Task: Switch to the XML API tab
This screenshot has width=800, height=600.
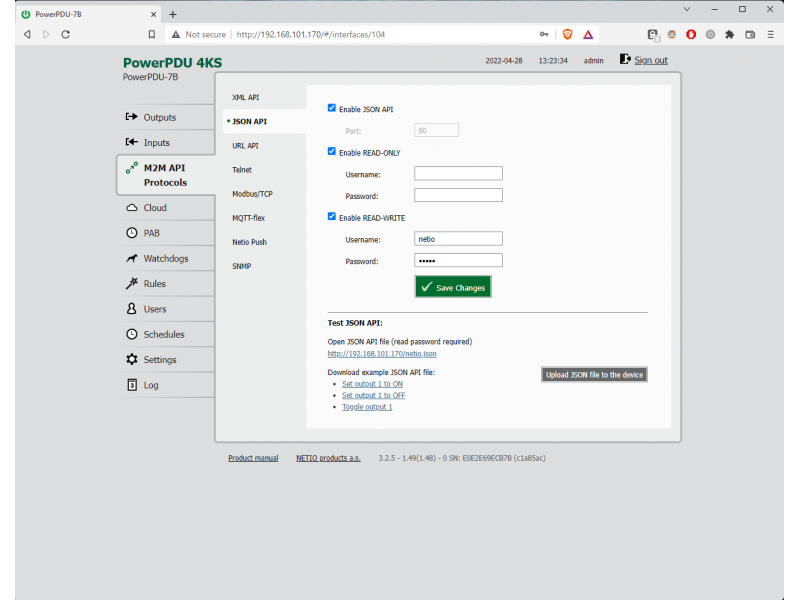Action: [245, 97]
